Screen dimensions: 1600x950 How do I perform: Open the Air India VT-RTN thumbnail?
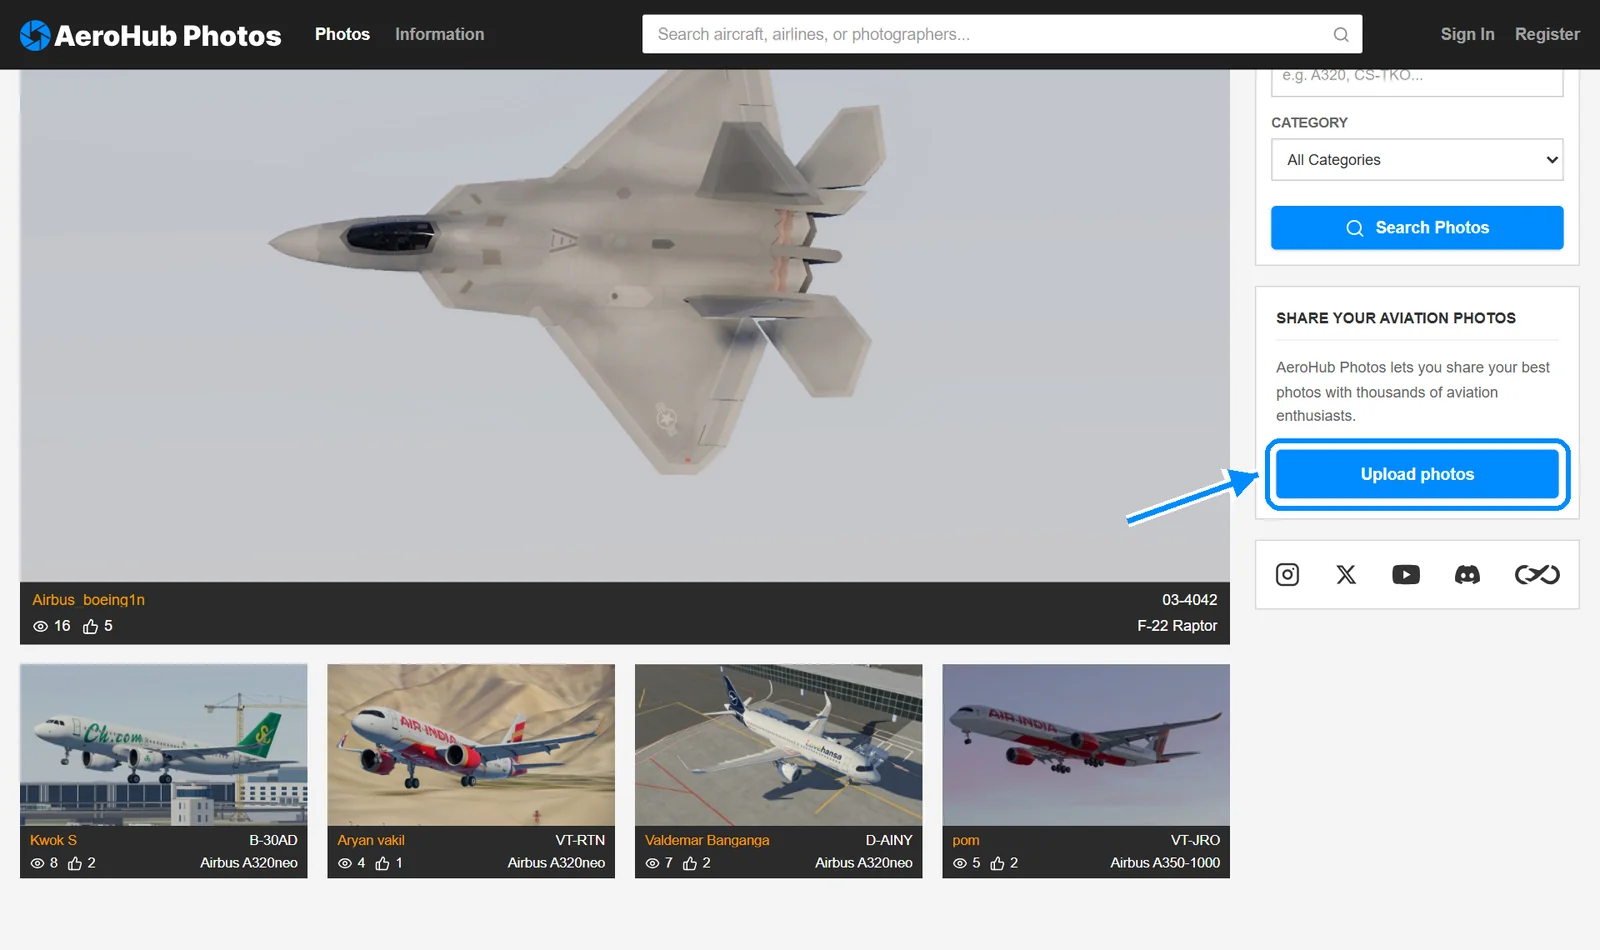point(471,745)
